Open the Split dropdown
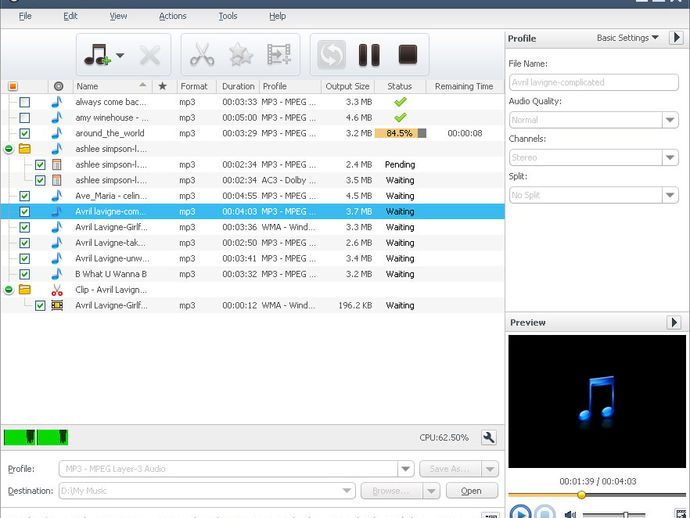The width and height of the screenshot is (690, 518). pos(670,195)
